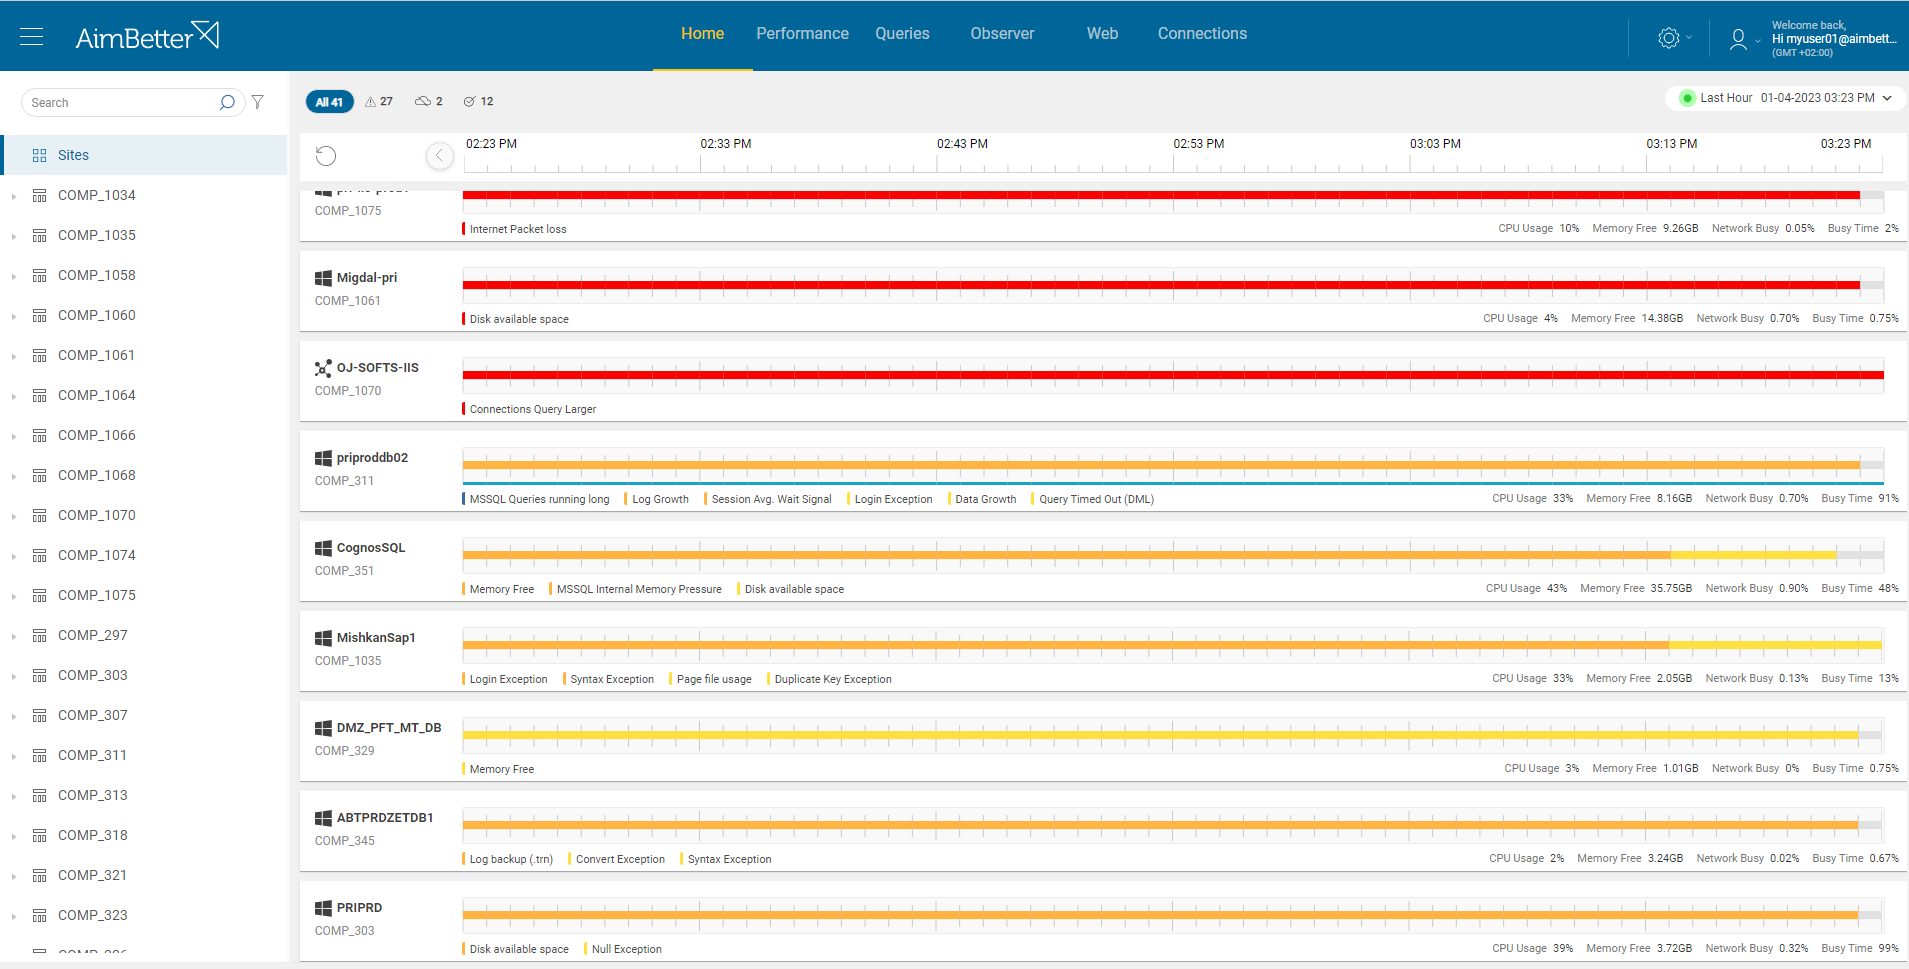1909x969 pixels.
Task: Switch to the Web tab
Action: 1102,34
